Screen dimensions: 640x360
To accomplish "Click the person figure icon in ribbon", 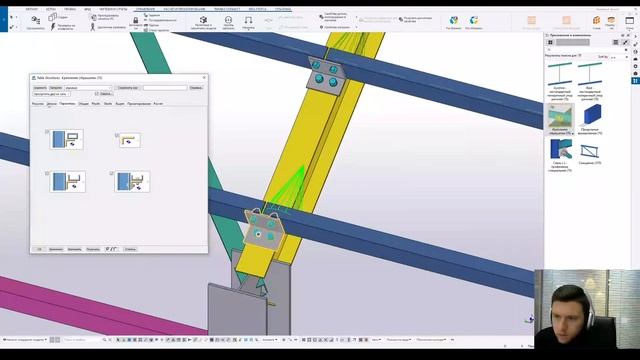I will pos(93,27).
